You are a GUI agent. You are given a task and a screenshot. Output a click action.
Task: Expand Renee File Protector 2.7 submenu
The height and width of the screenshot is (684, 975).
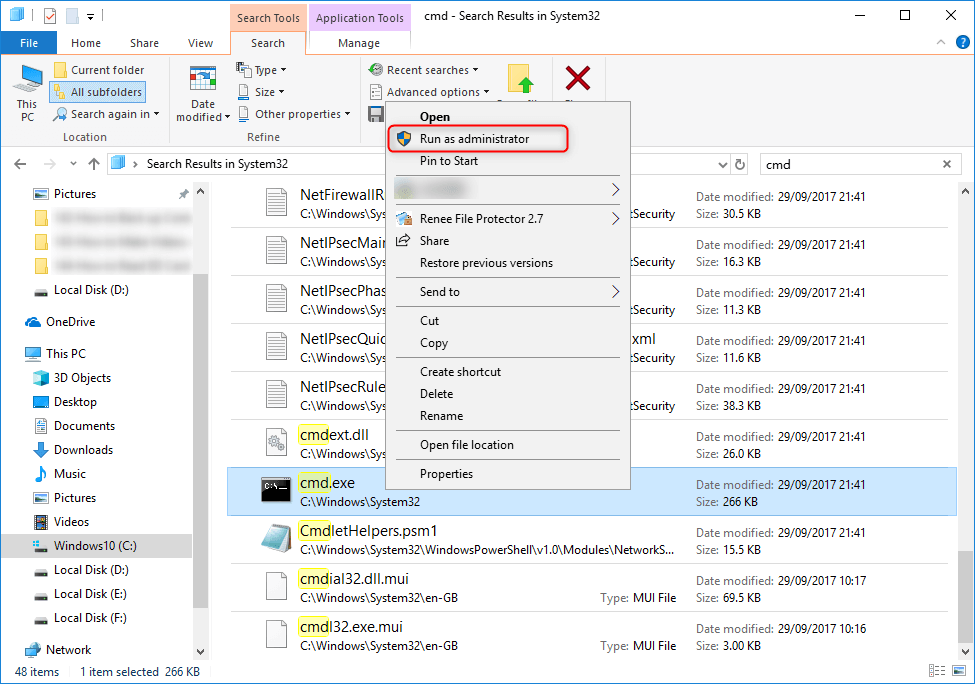507,219
